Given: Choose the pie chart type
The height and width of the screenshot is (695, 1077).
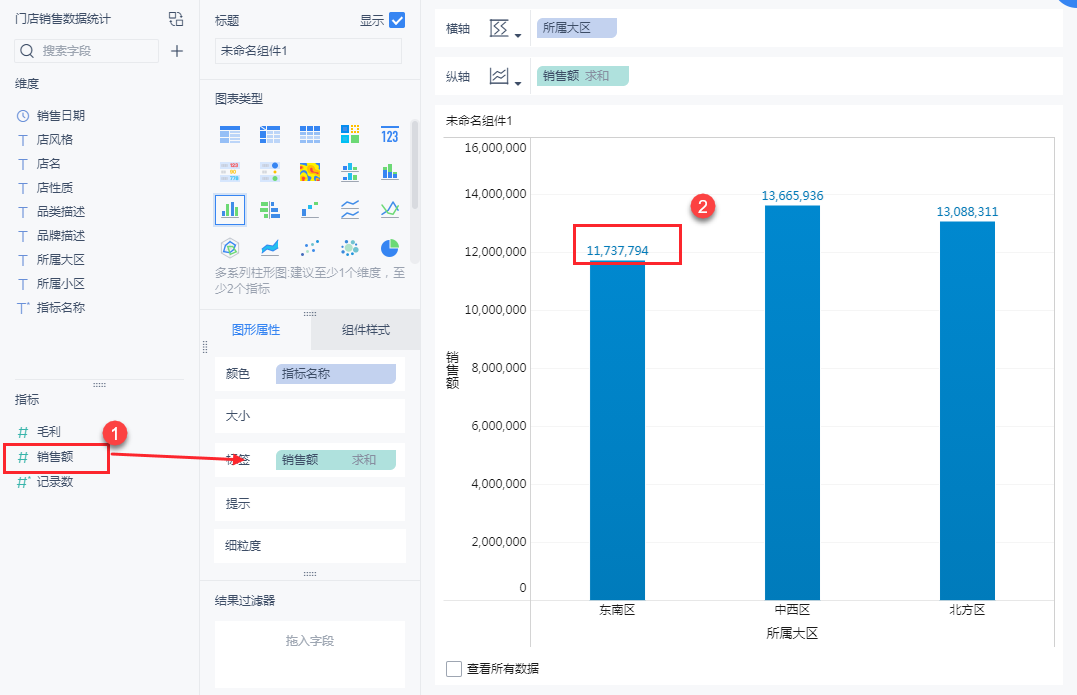Looking at the screenshot, I should 389,247.
